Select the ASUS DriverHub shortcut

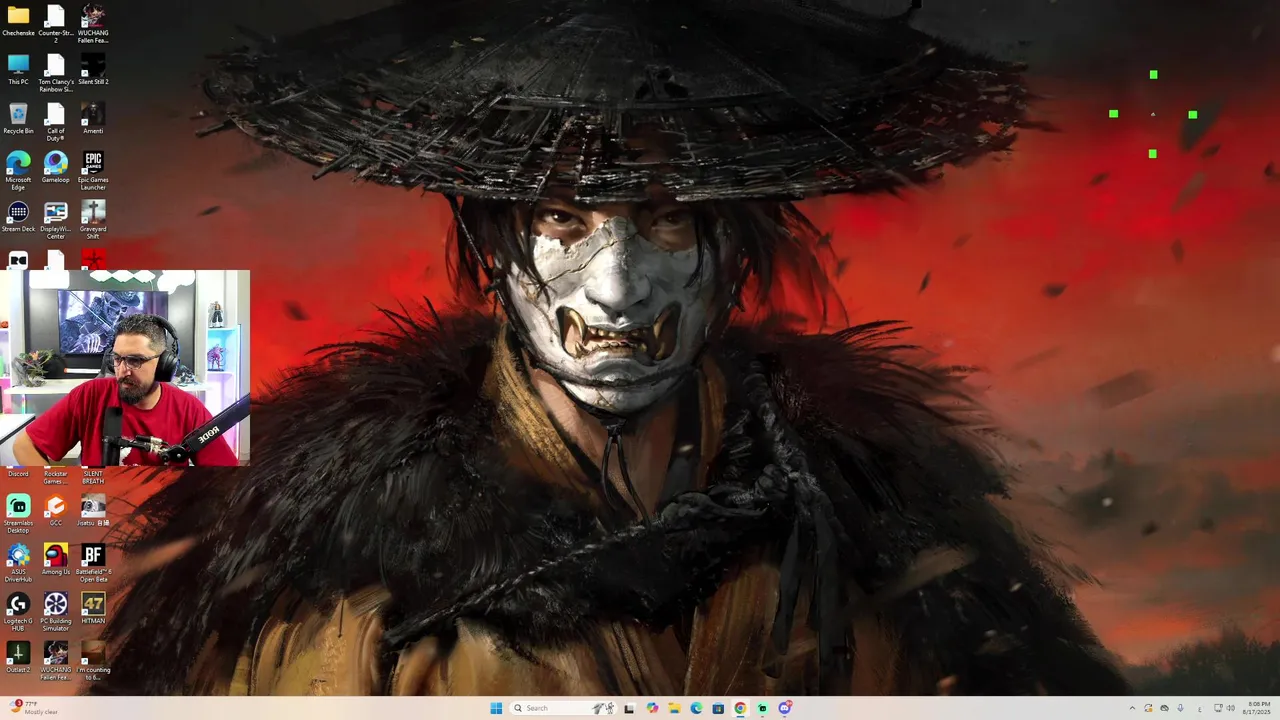[18, 563]
